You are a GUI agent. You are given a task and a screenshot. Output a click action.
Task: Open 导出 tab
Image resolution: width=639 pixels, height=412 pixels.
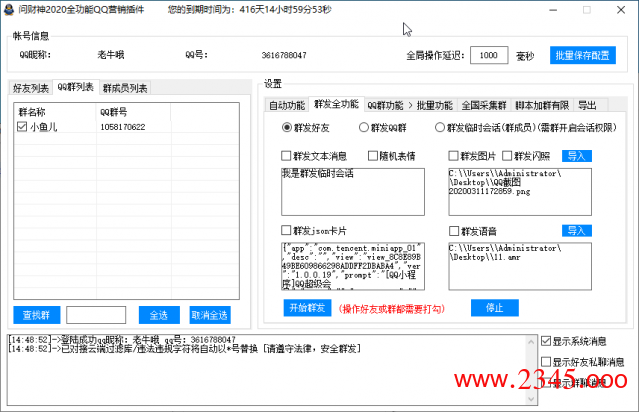coord(587,105)
